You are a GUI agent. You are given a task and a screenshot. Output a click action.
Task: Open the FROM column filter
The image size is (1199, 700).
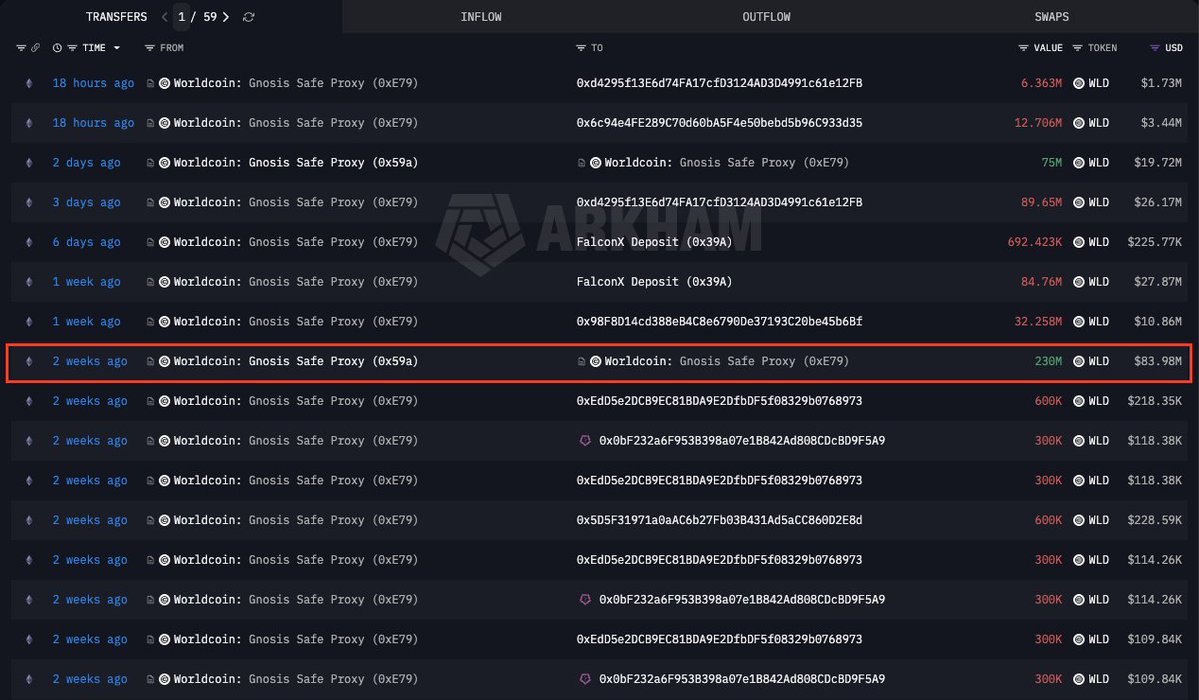[x=149, y=47]
